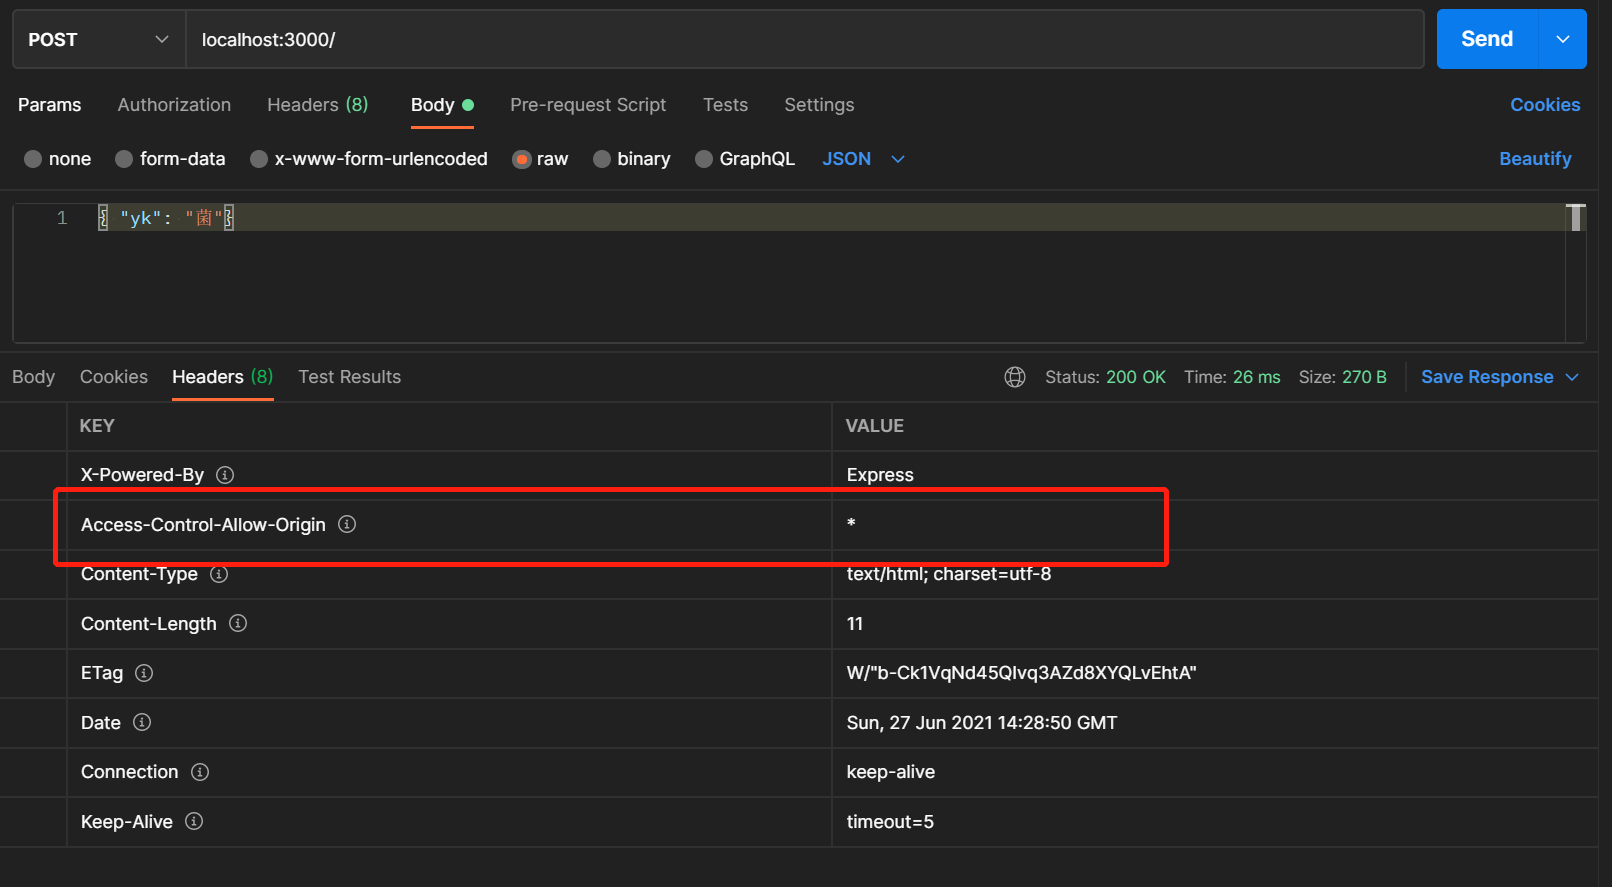Click the localhost:3000/ URL field
1612x887 pixels.
(x=805, y=40)
